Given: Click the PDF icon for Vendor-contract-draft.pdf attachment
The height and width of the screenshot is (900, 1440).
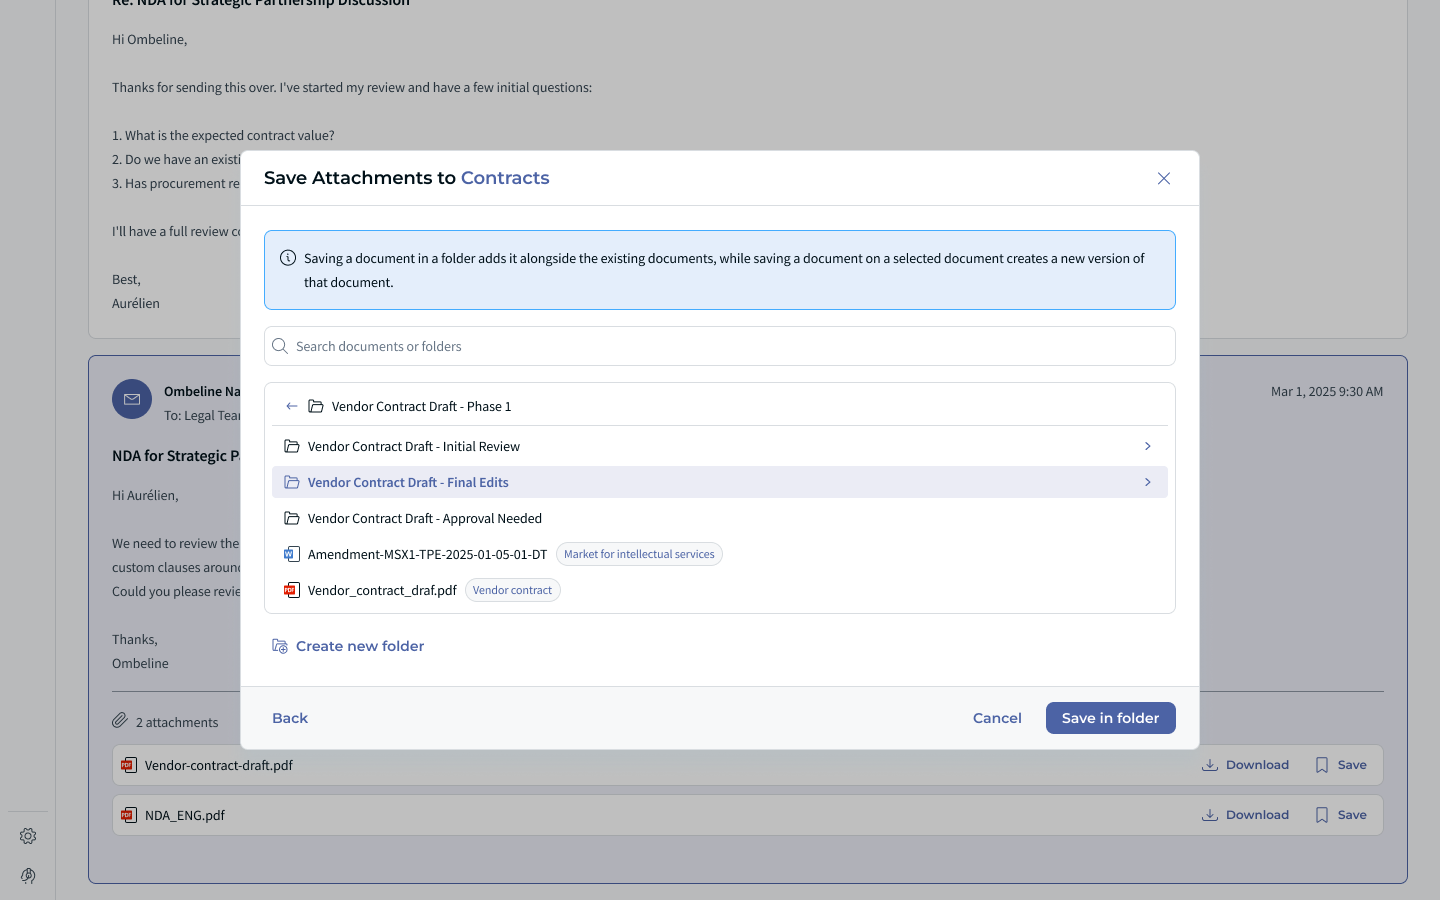Looking at the screenshot, I should pos(129,765).
